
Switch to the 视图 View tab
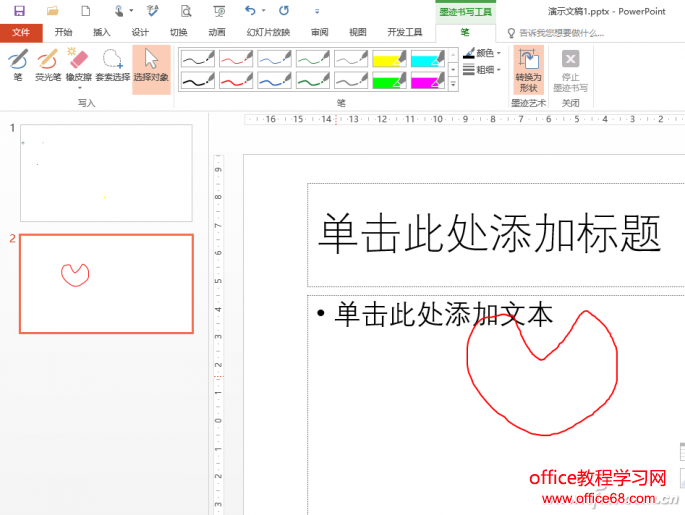tap(358, 32)
